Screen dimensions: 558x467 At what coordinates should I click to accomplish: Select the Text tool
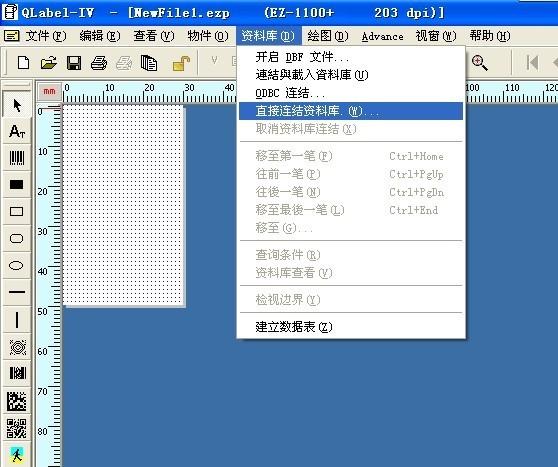[x=17, y=131]
